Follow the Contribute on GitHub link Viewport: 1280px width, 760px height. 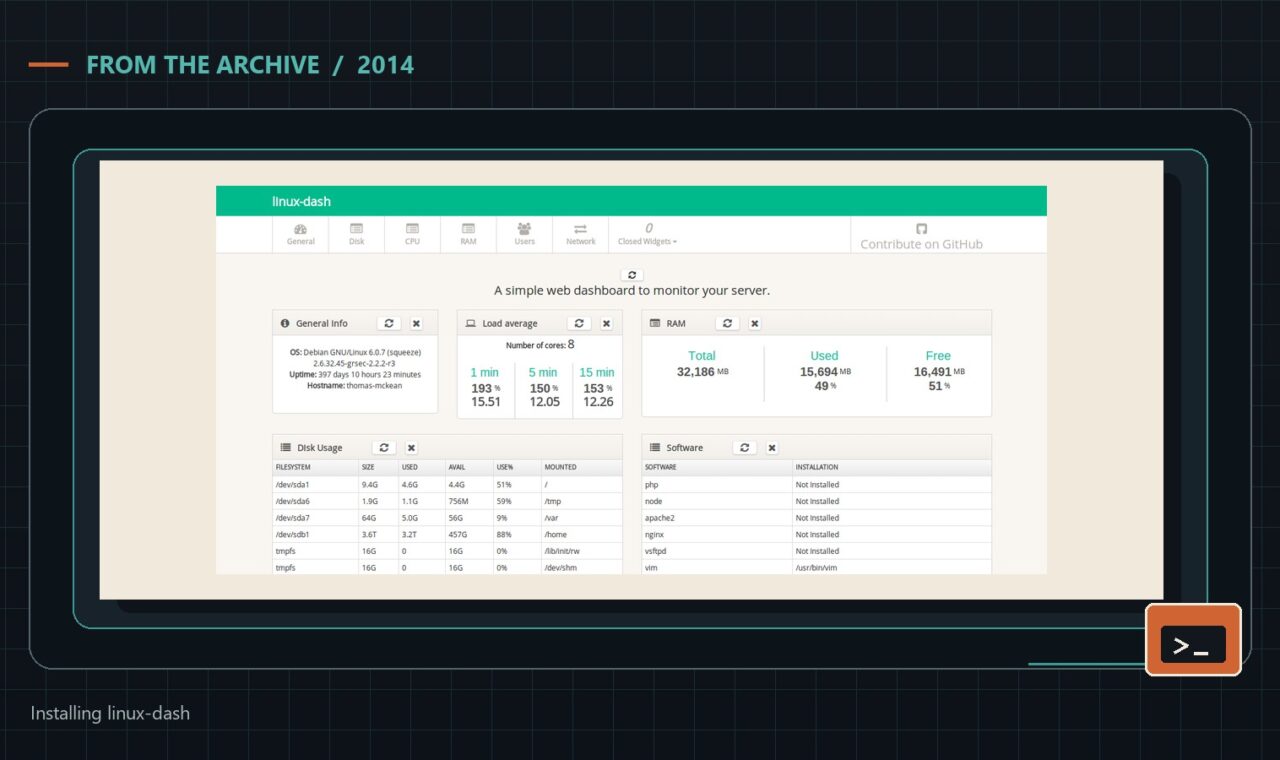point(921,237)
